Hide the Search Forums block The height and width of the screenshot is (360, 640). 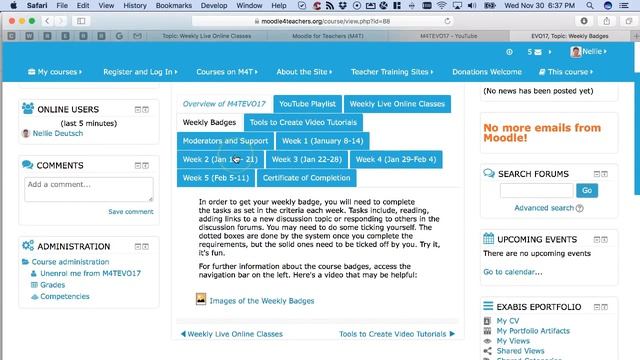point(597,174)
